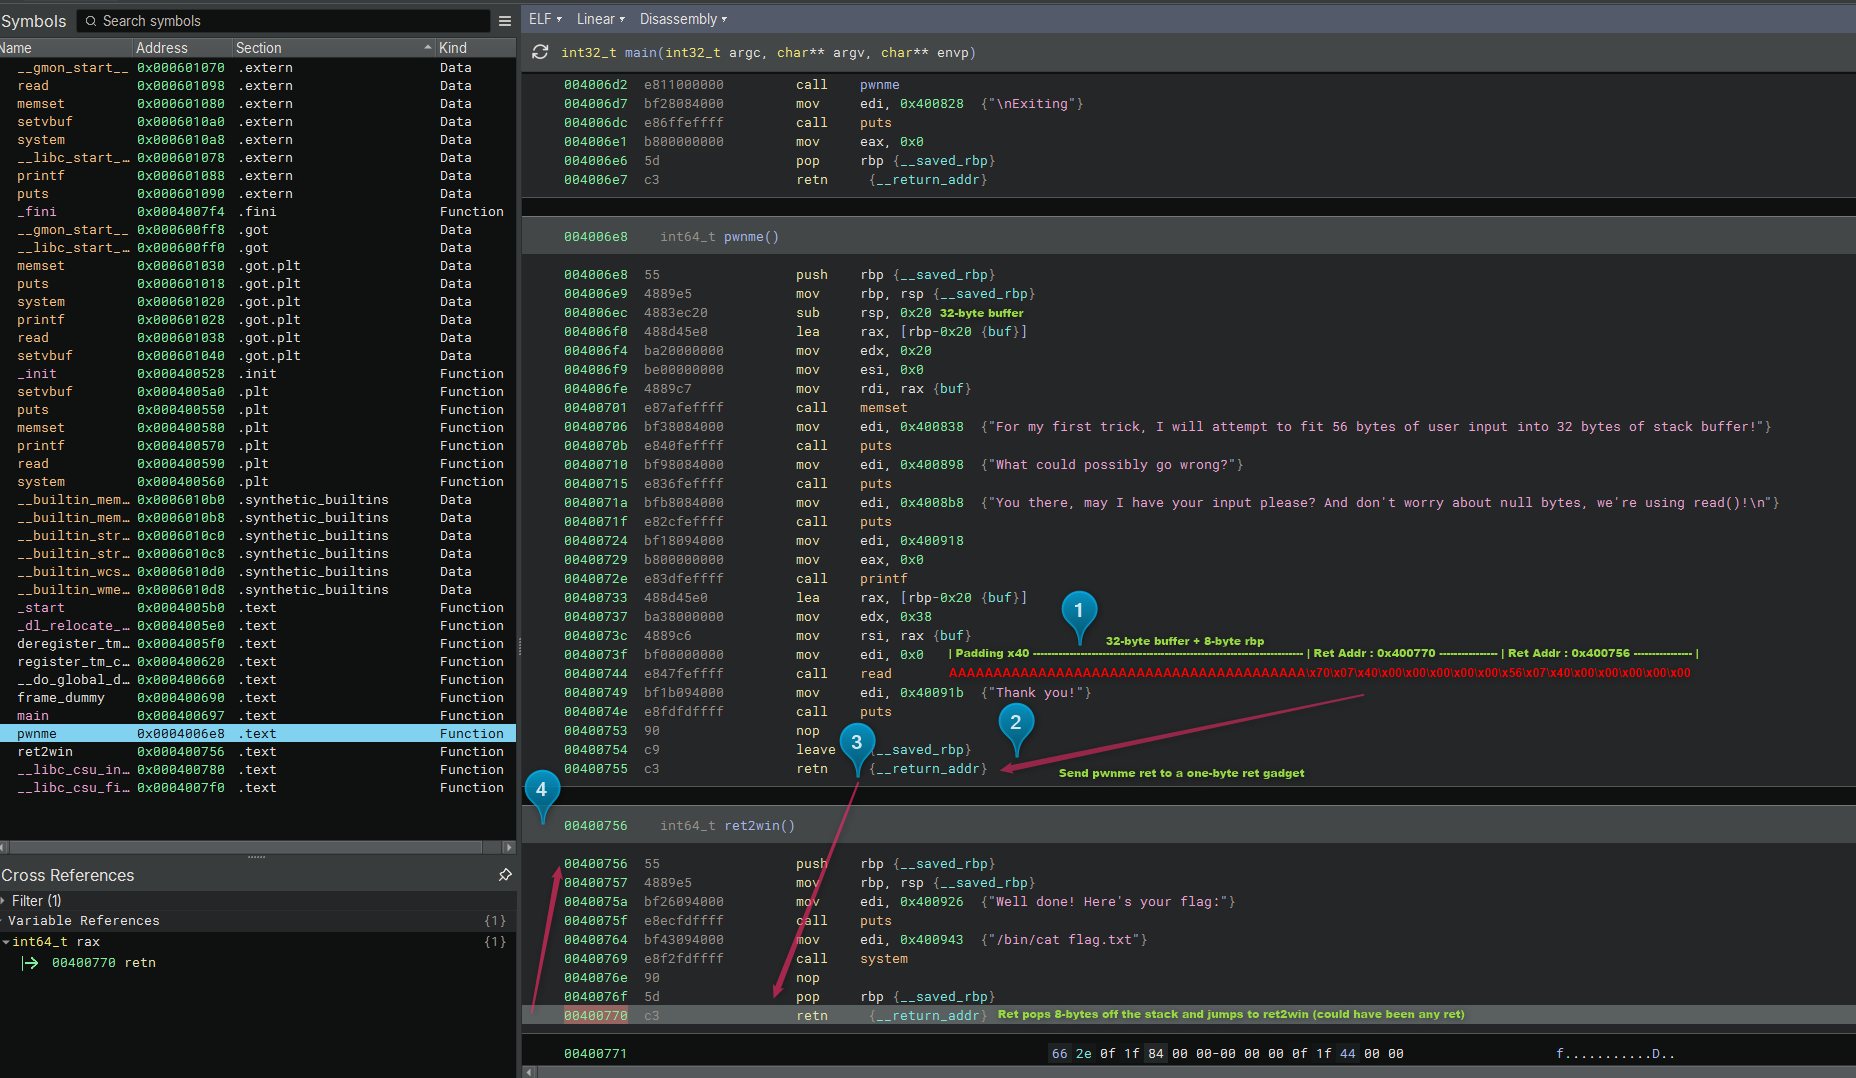Click the 0x400943 /bin/cat flag.txt operand

pos(931,940)
